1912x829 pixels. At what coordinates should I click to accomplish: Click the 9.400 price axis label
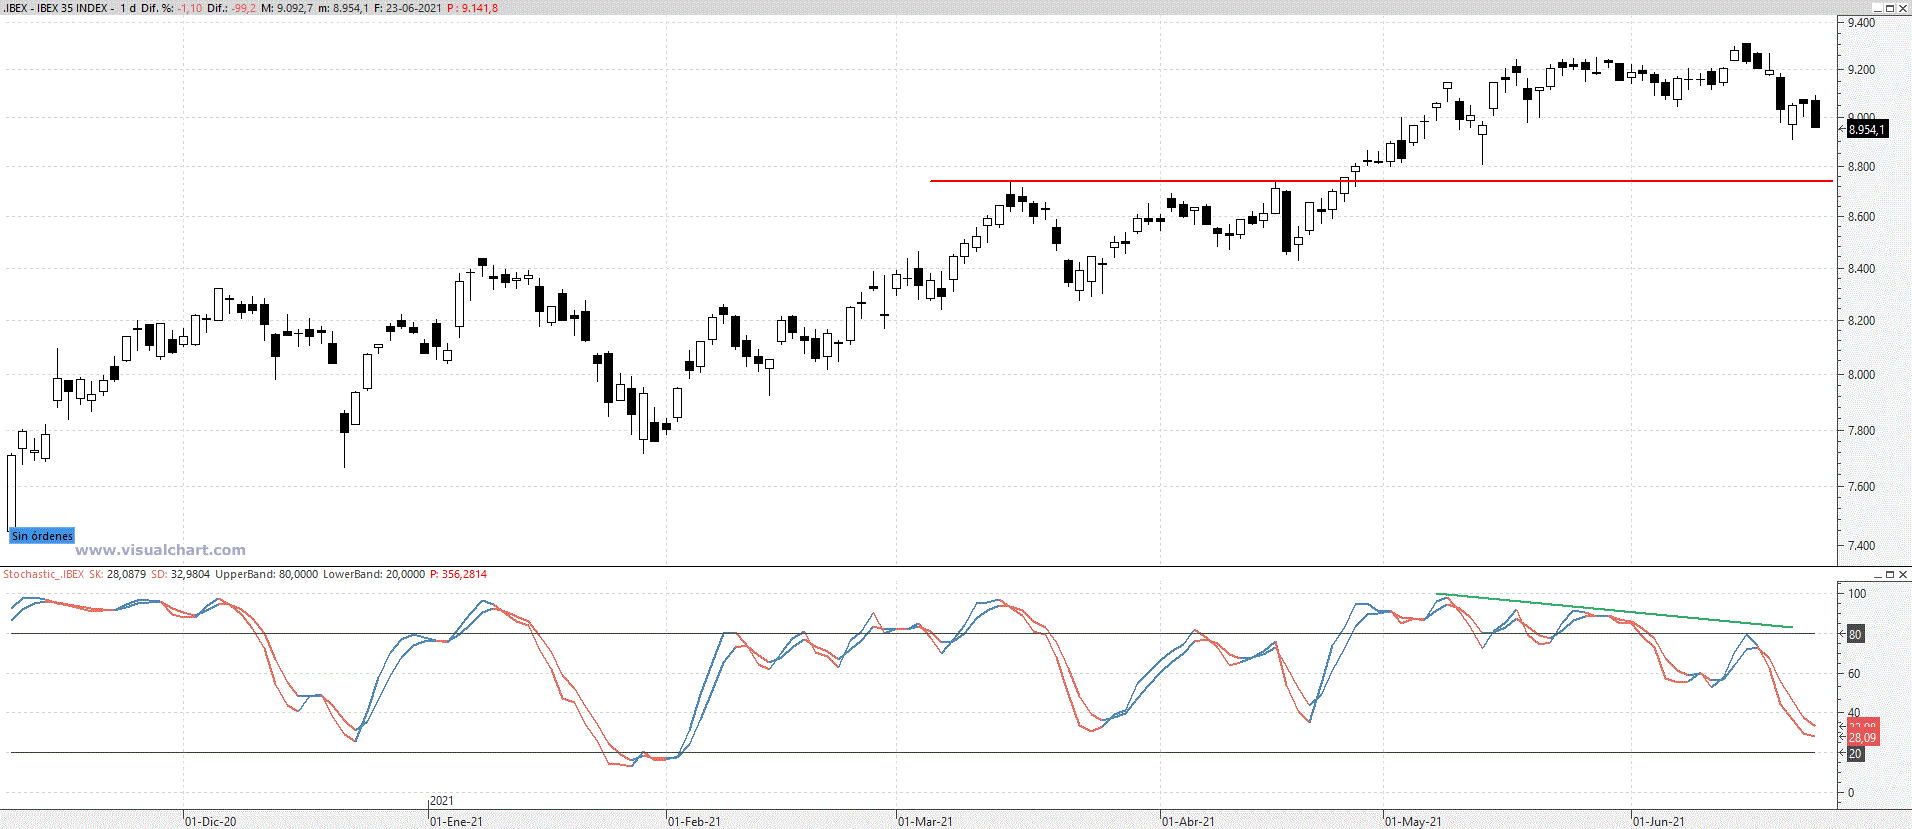pos(1861,23)
